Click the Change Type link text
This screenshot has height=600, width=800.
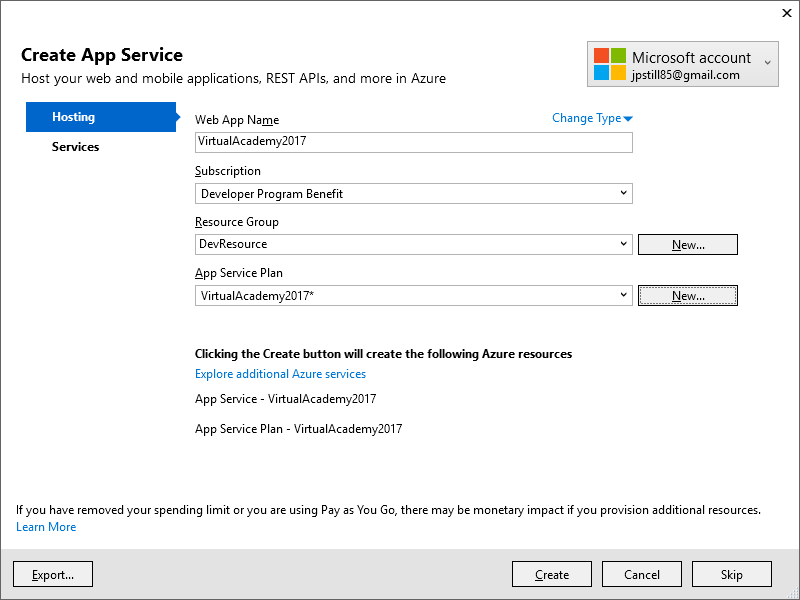click(586, 118)
